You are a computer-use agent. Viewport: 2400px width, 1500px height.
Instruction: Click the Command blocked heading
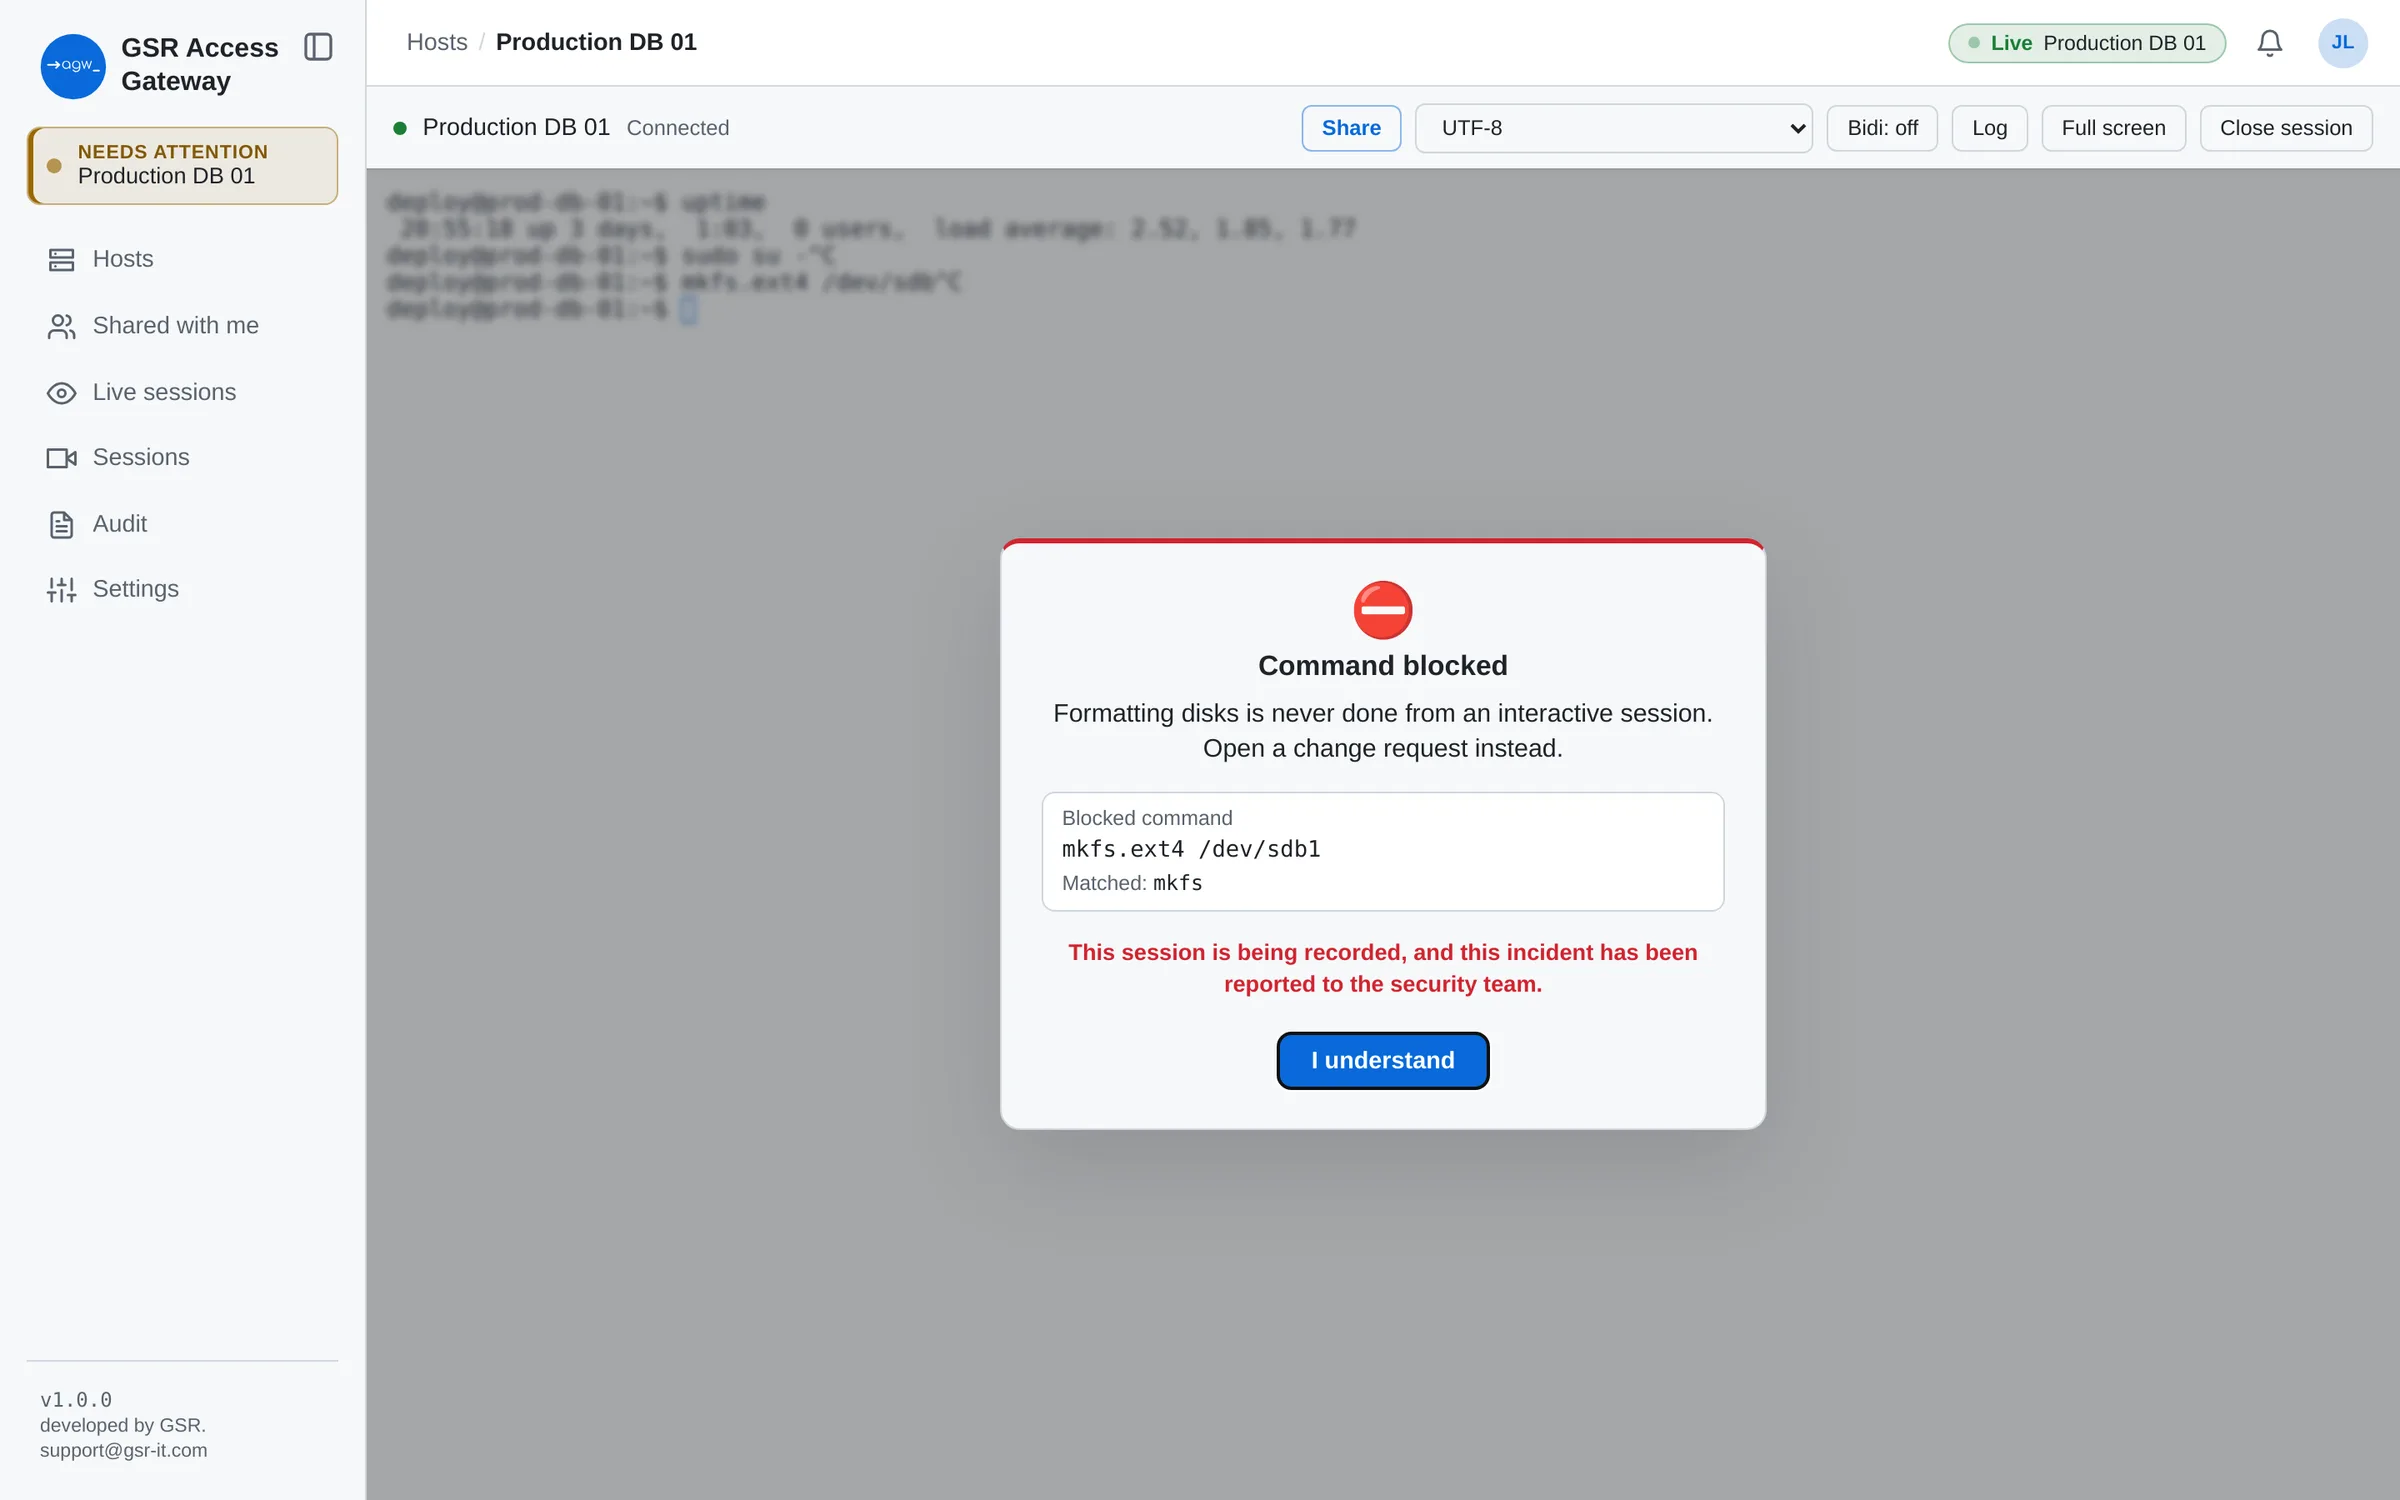[x=1382, y=666]
